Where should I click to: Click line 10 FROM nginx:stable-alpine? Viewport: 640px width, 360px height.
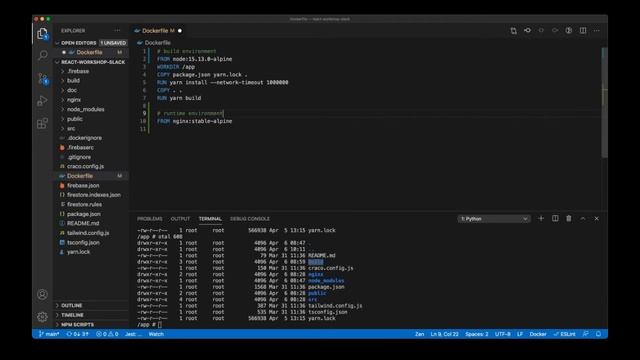tap(195, 121)
